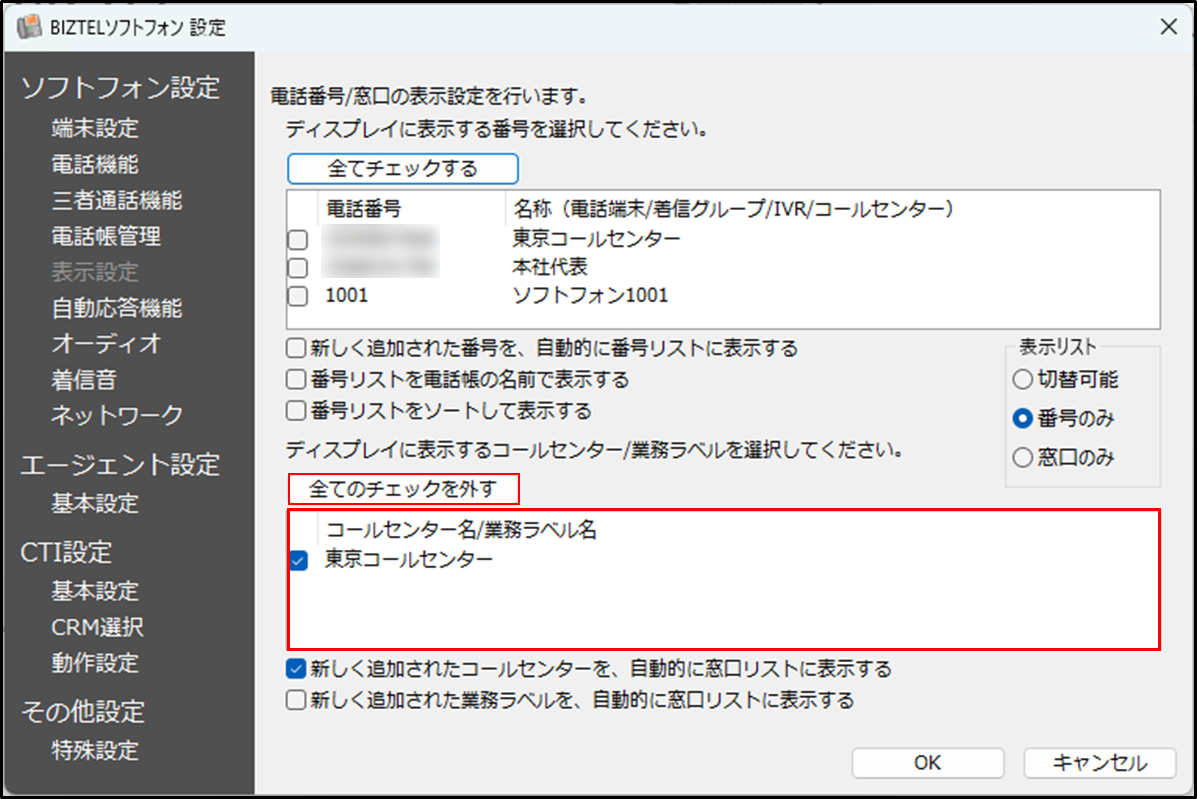
Task: Click the 全てのチェックを外す button
Action: tap(404, 489)
